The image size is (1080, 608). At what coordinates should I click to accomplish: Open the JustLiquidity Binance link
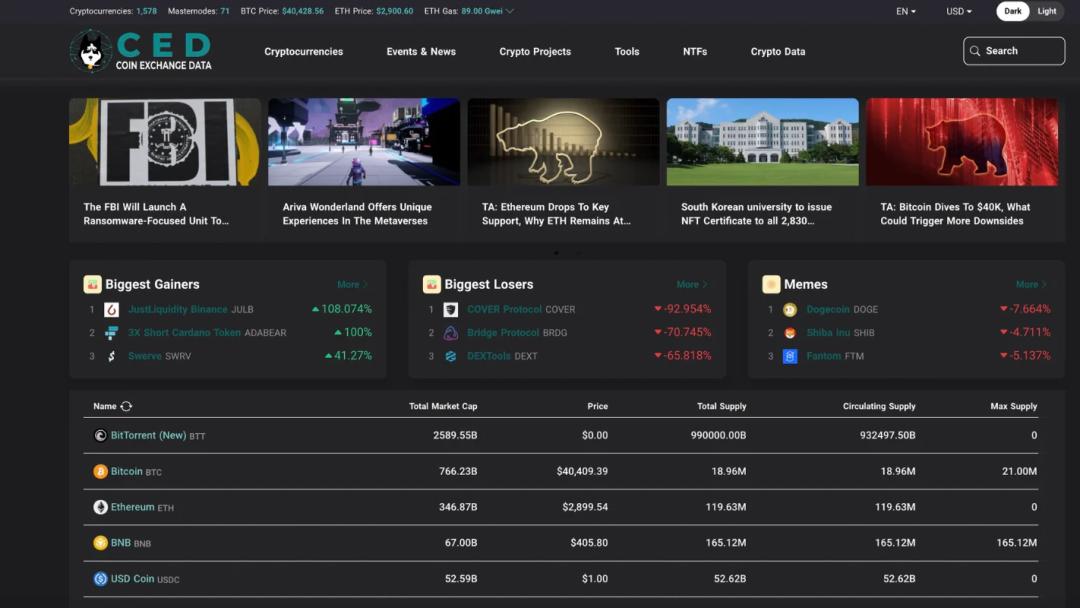pos(178,310)
